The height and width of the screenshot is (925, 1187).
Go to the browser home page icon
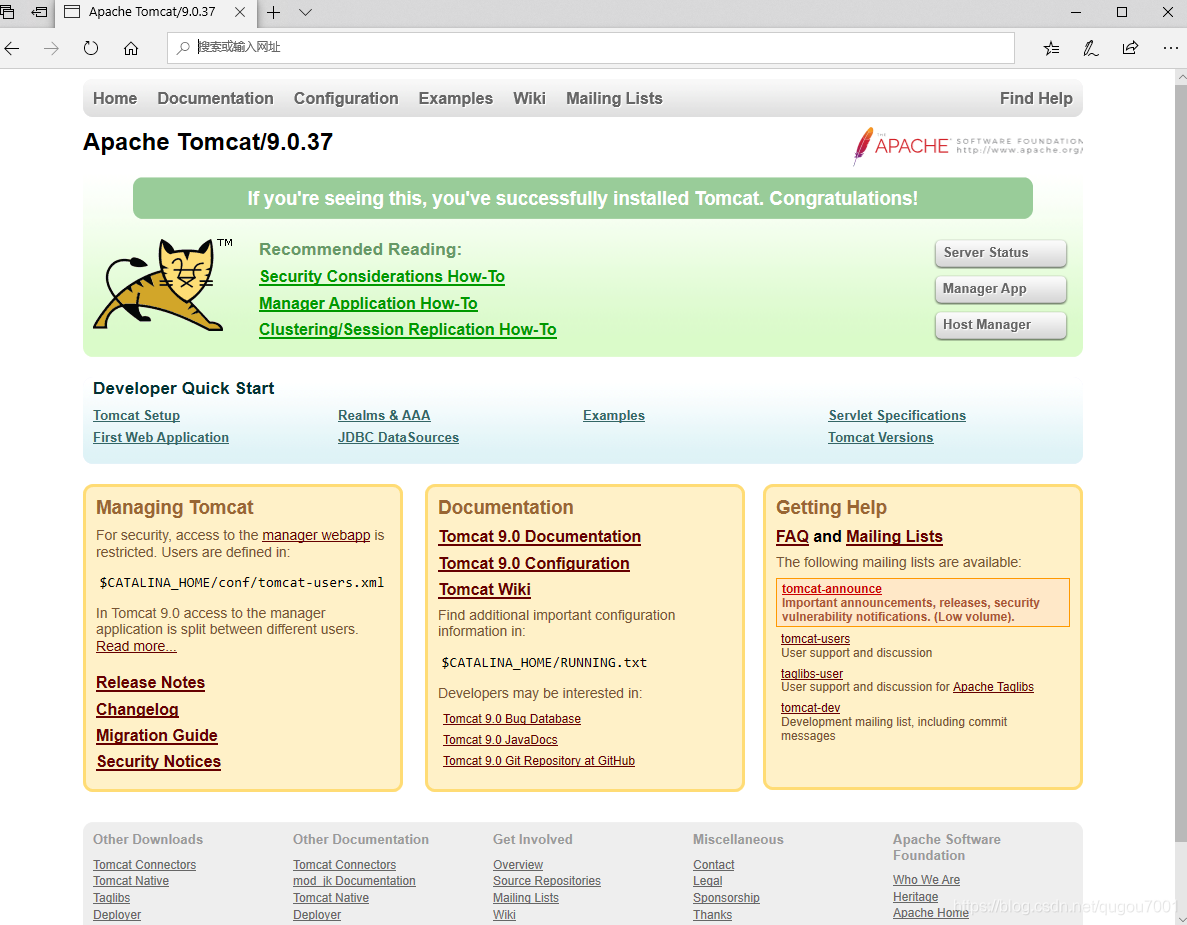131,48
